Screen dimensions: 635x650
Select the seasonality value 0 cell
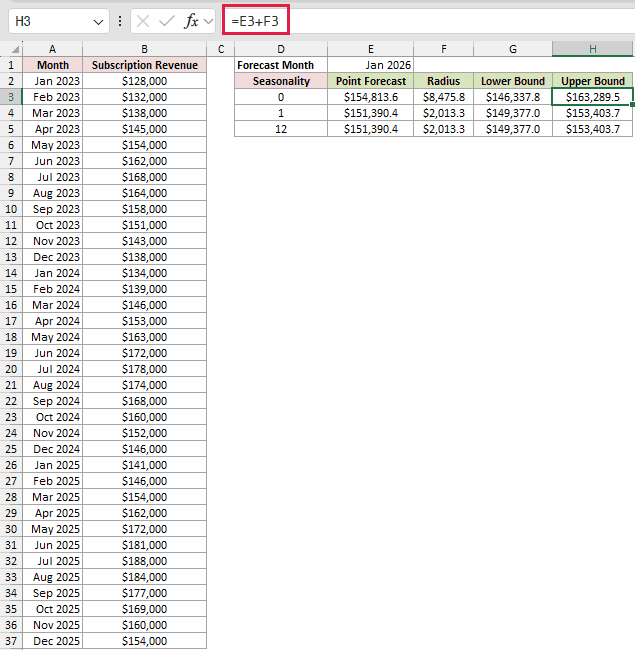tap(281, 97)
